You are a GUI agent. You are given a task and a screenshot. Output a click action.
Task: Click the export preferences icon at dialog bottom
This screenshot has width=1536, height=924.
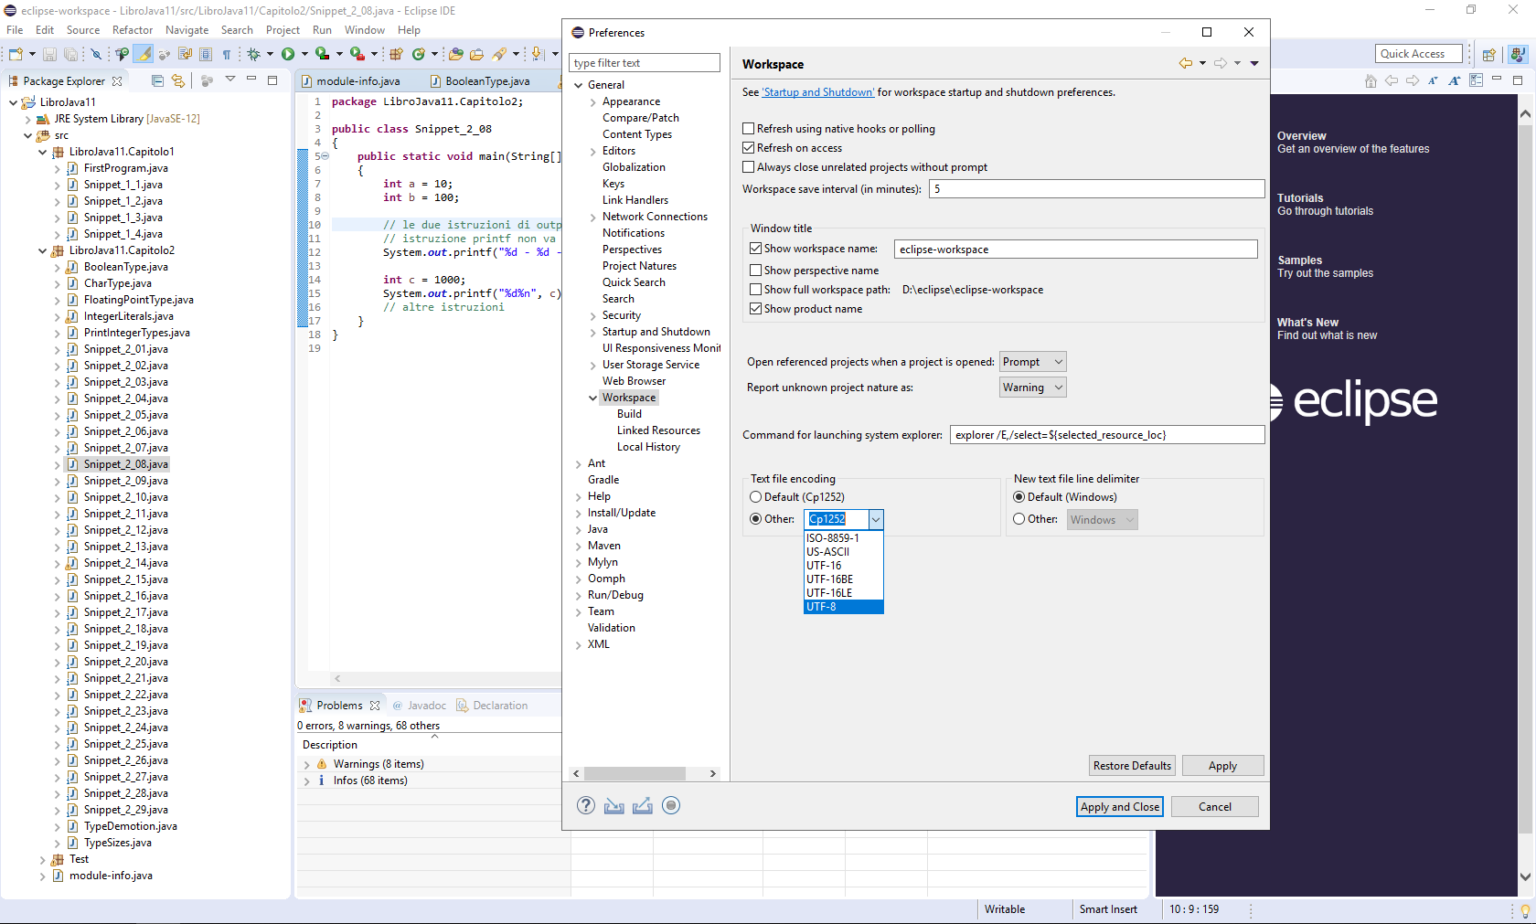643,805
